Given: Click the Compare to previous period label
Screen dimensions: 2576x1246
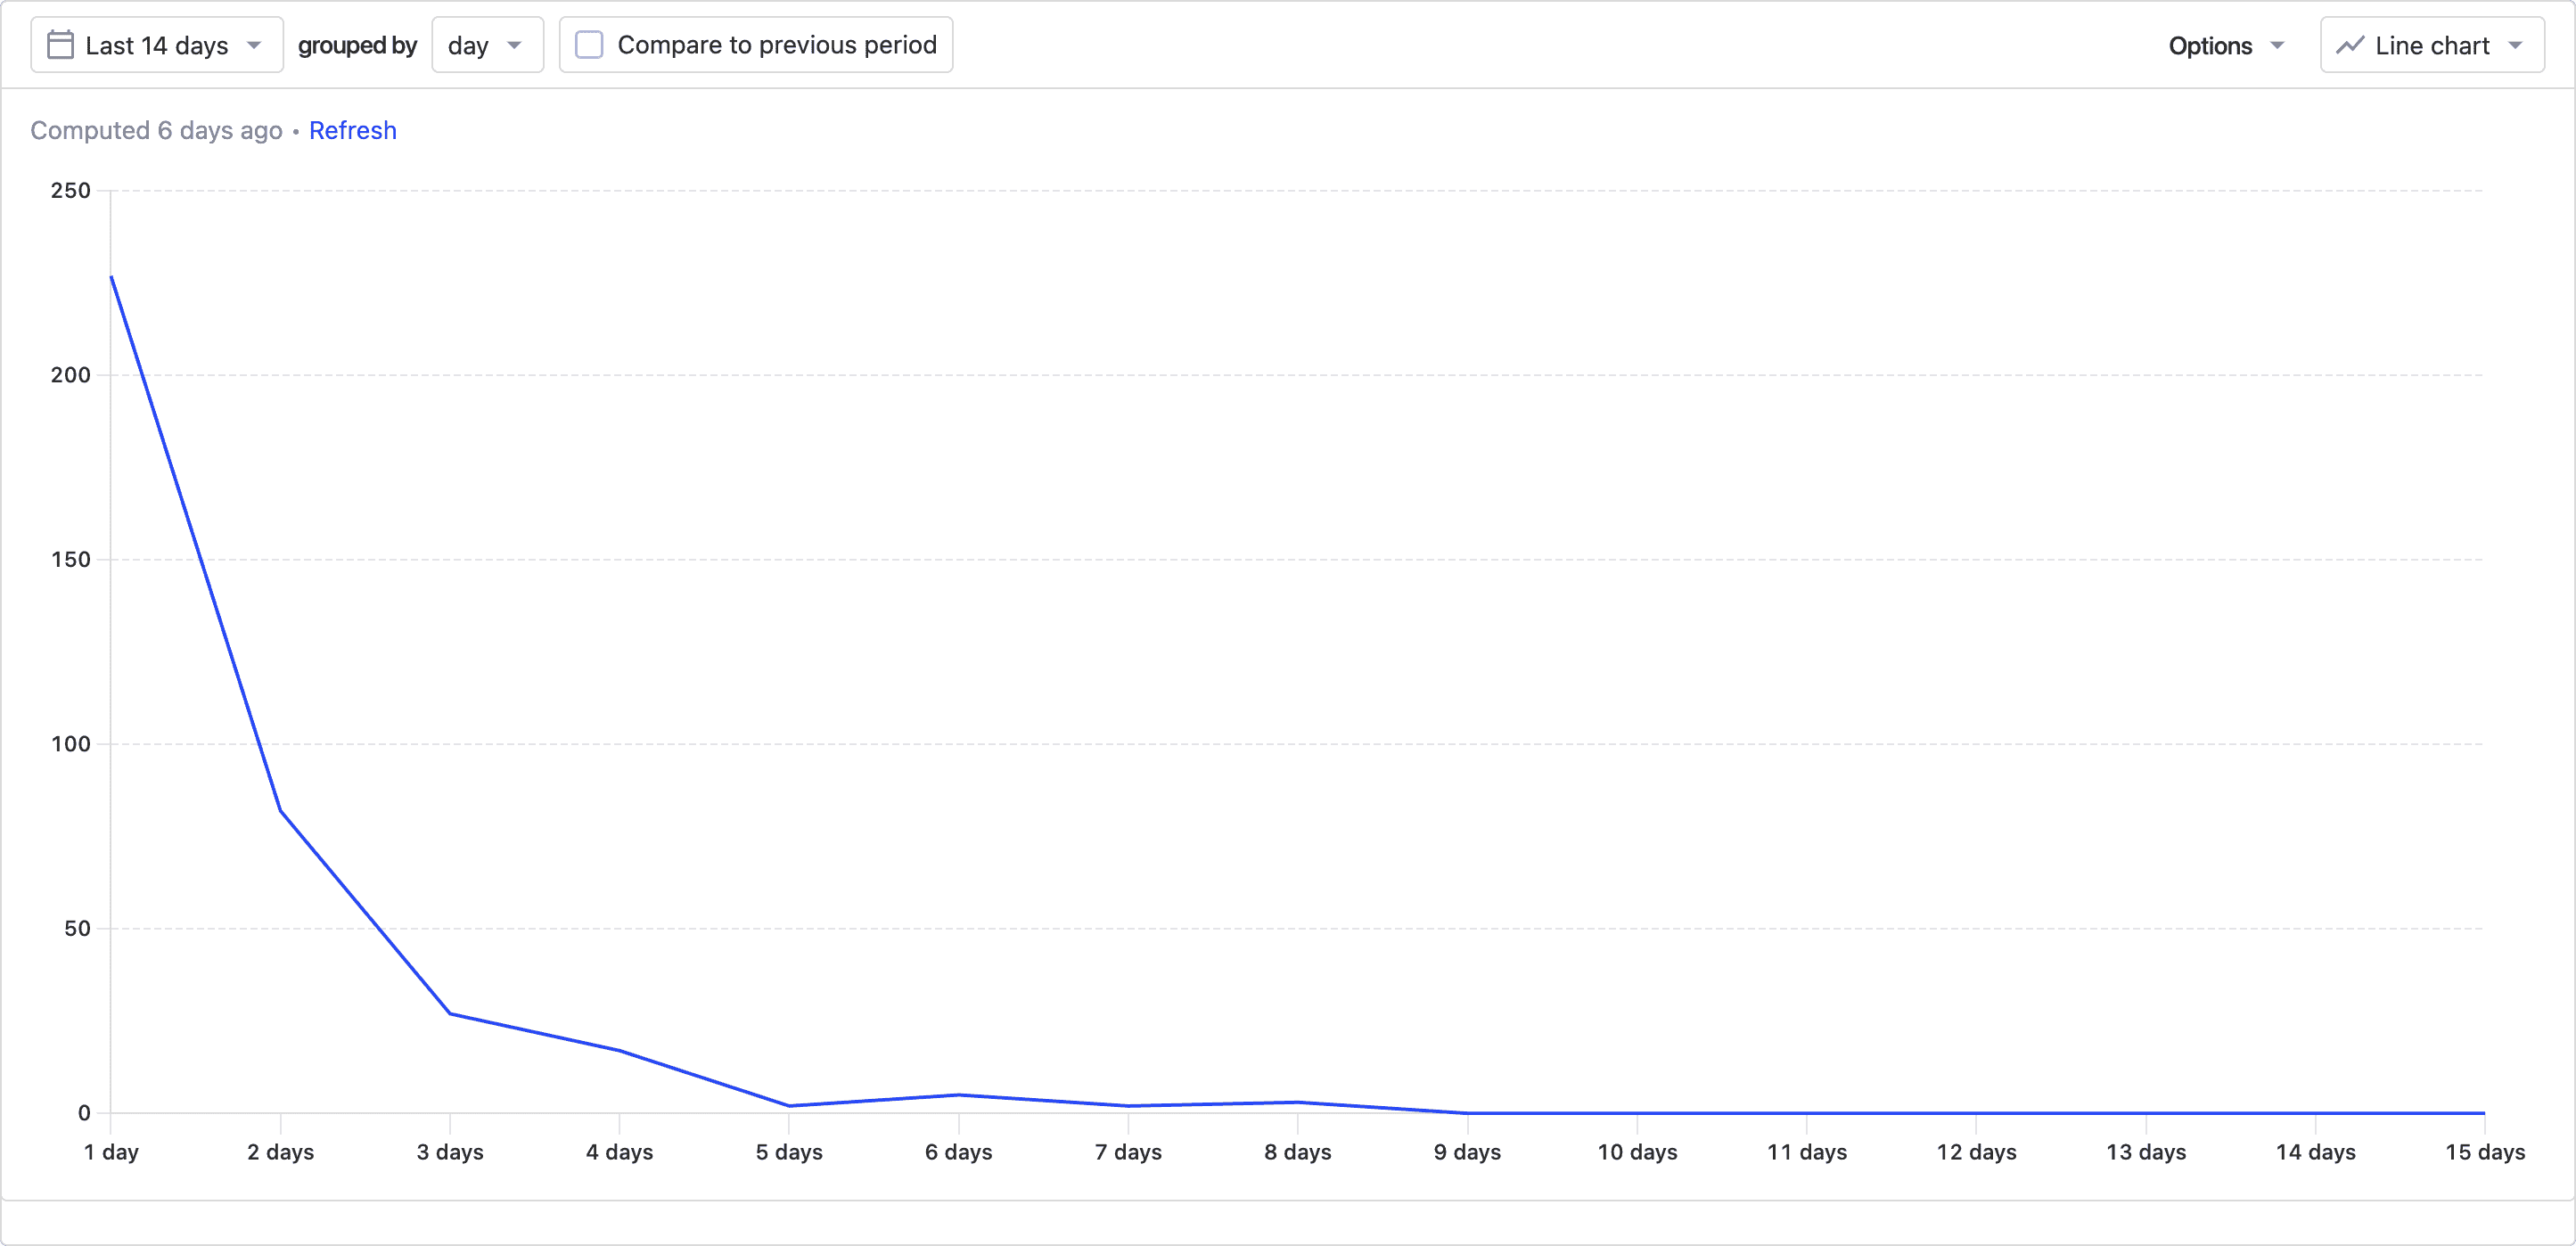Looking at the screenshot, I should pos(776,45).
